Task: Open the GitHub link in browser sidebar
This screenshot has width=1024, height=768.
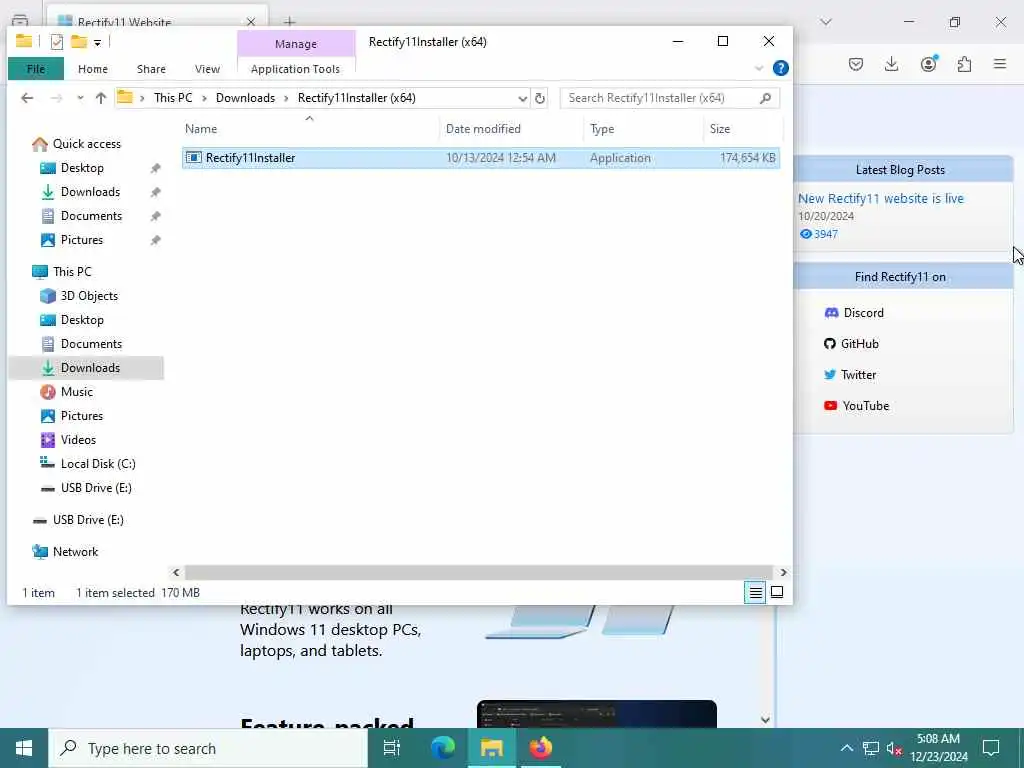Action: pos(851,344)
